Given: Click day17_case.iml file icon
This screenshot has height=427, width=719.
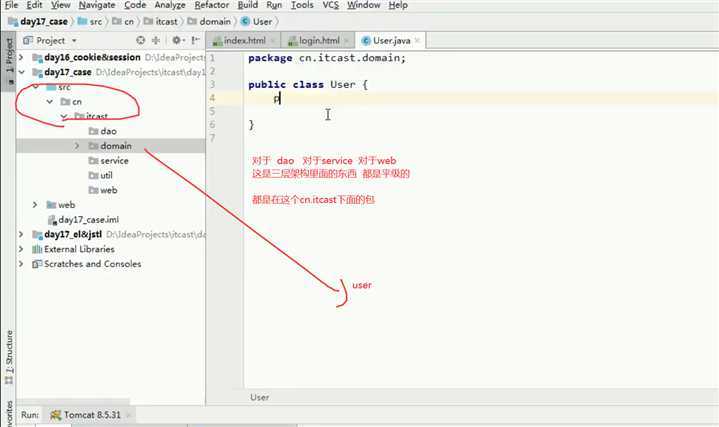Looking at the screenshot, I should (52, 220).
